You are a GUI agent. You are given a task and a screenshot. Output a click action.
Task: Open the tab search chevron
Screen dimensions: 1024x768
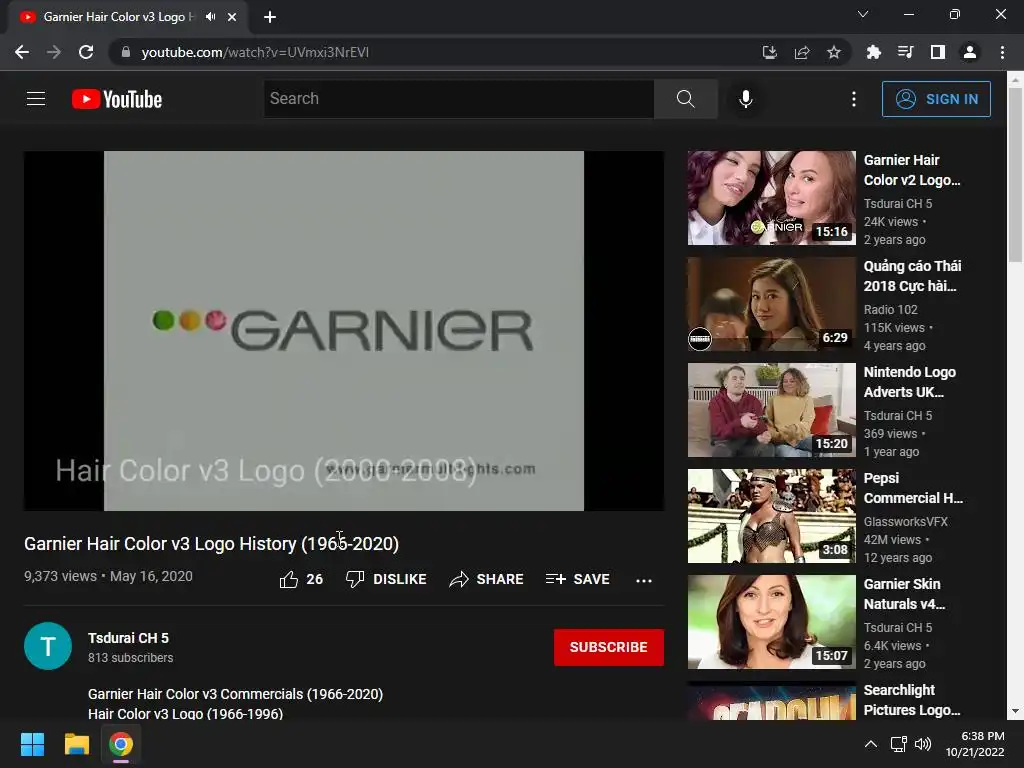pyautogui.click(x=863, y=14)
